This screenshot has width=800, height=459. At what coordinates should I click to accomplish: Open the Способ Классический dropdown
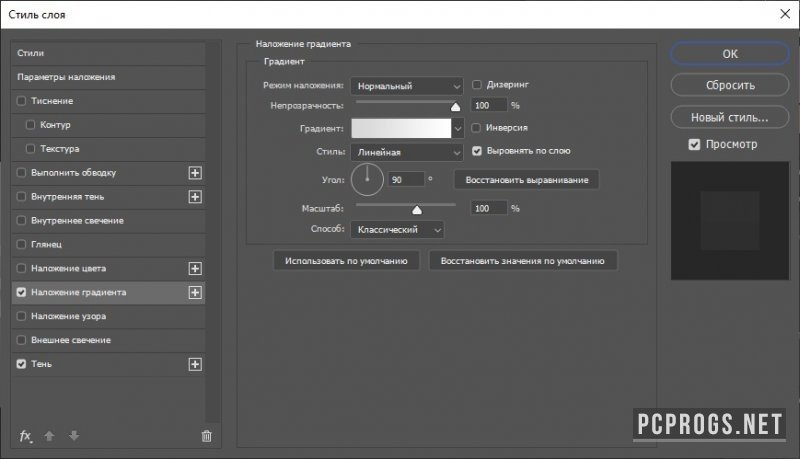tap(397, 230)
